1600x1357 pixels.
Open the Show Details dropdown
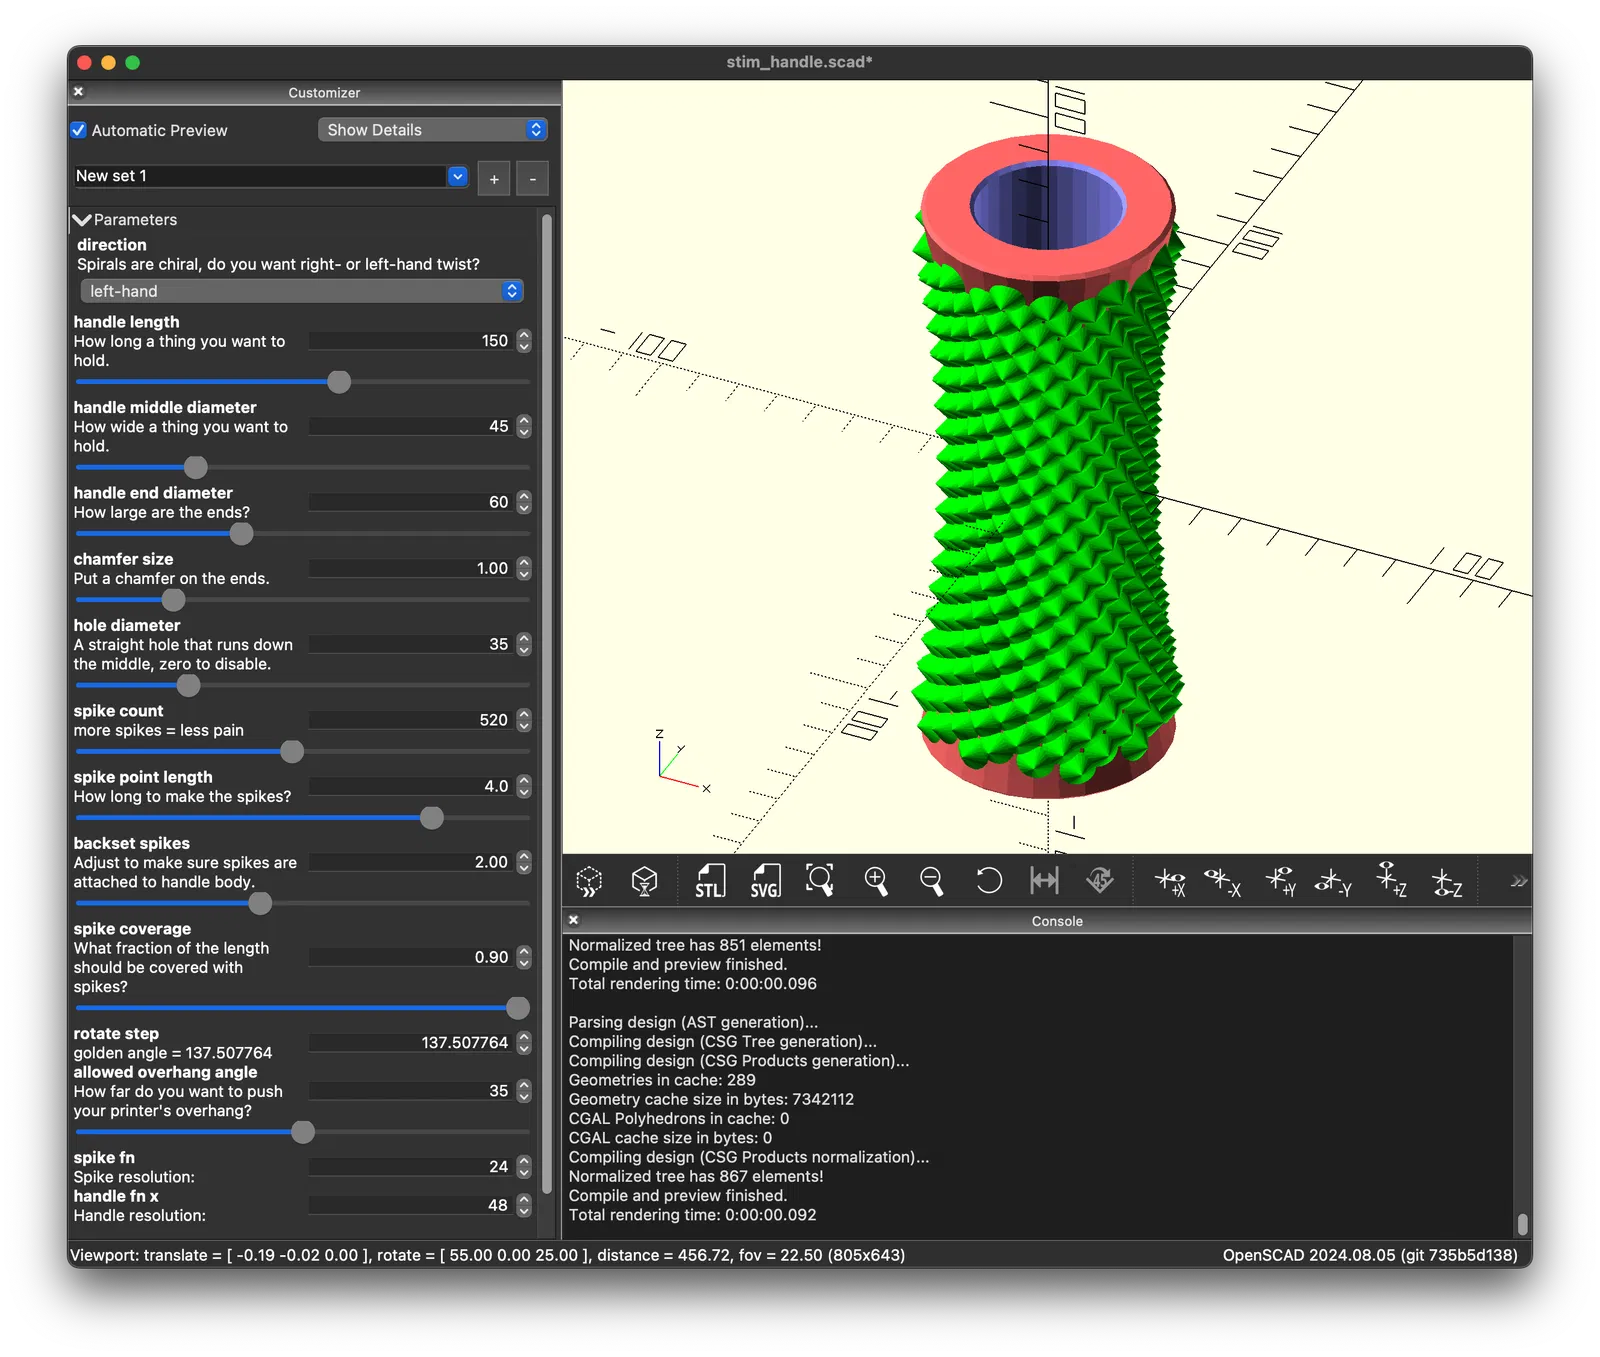pos(432,130)
